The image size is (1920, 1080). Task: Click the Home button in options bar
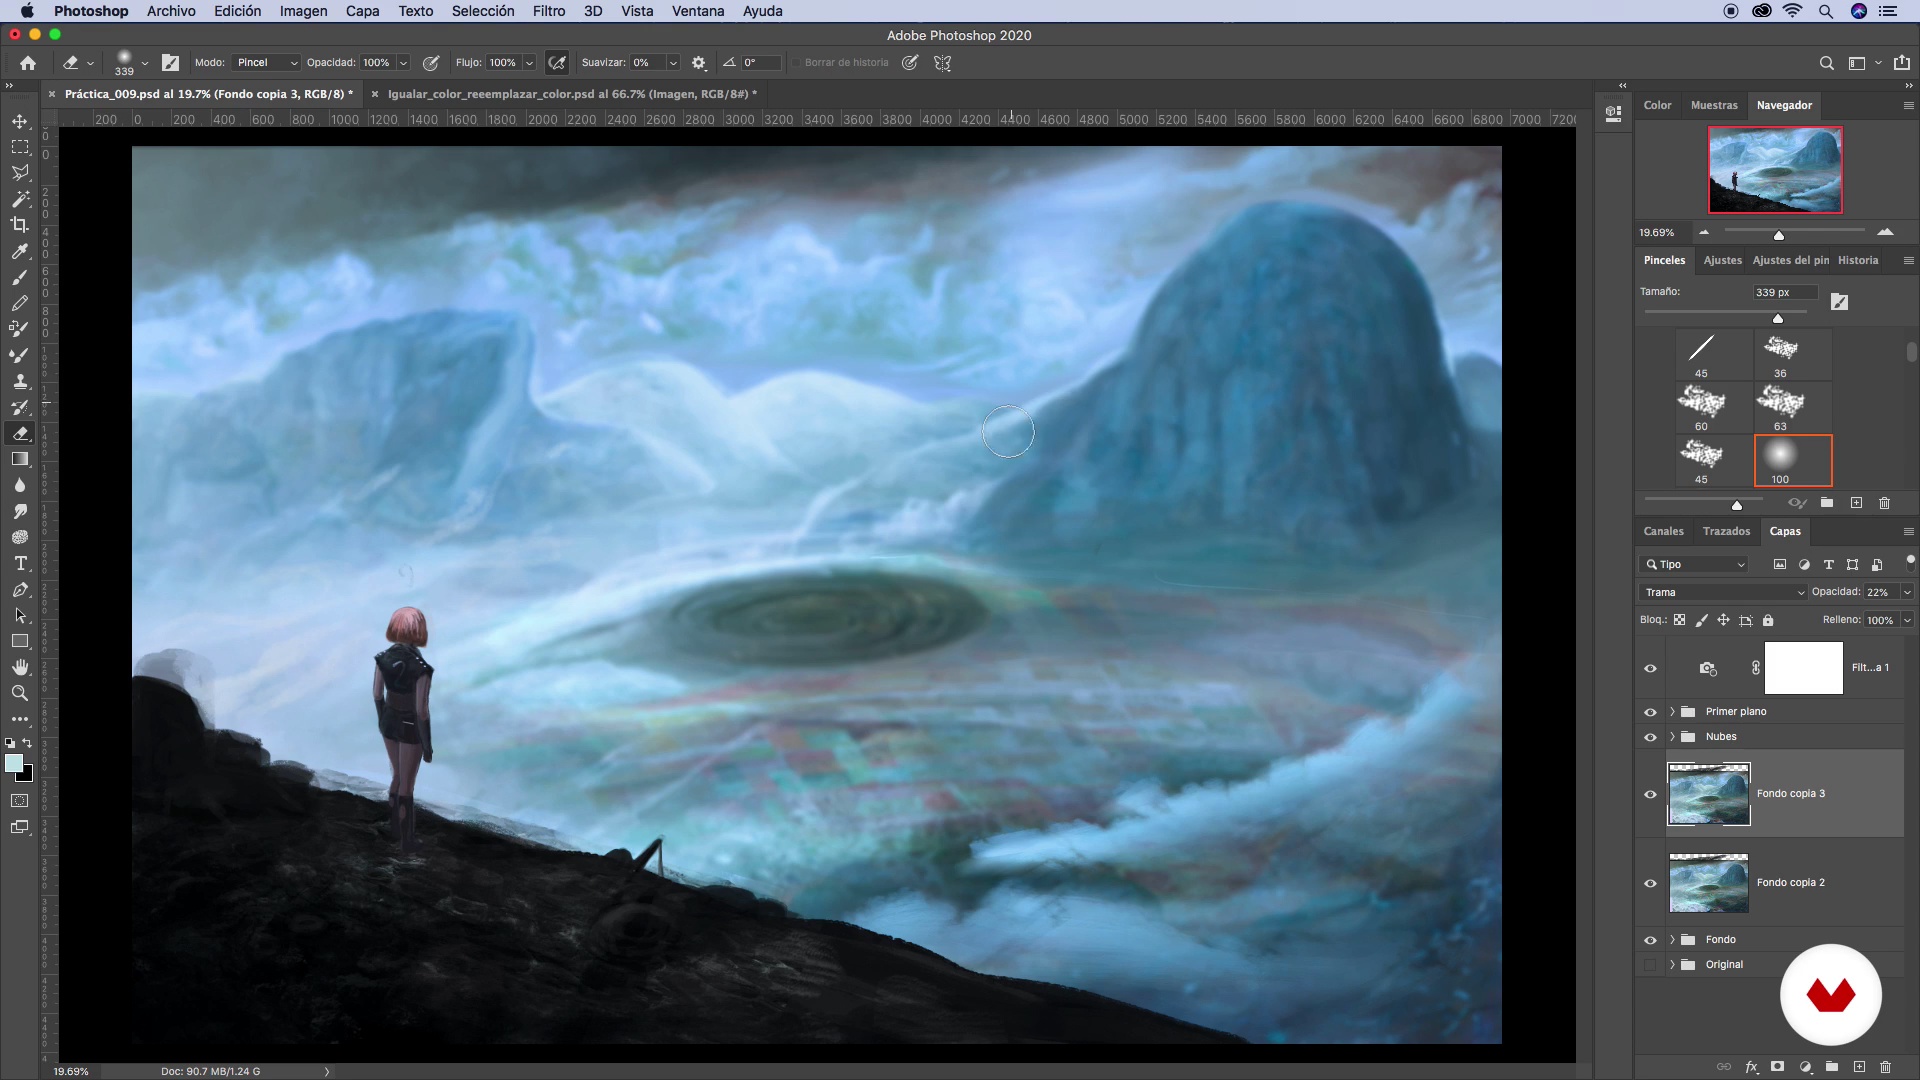28,63
